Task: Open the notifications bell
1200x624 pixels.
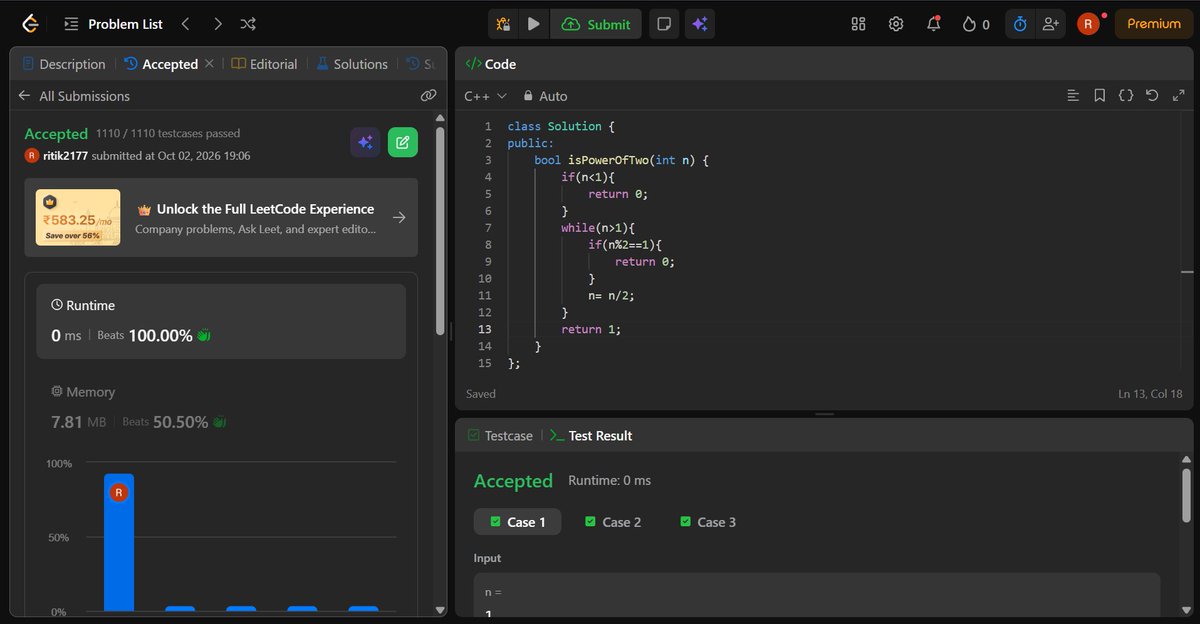Action: click(933, 24)
